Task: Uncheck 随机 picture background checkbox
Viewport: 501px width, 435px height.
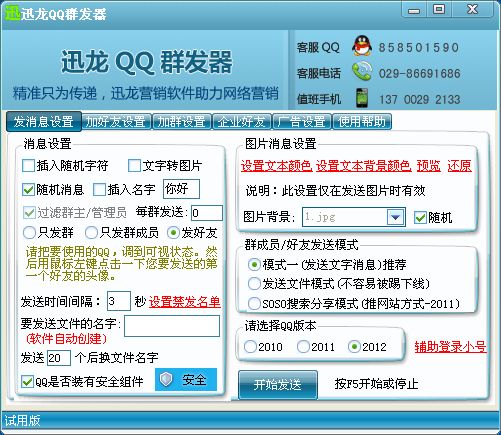Action: [x=420, y=218]
